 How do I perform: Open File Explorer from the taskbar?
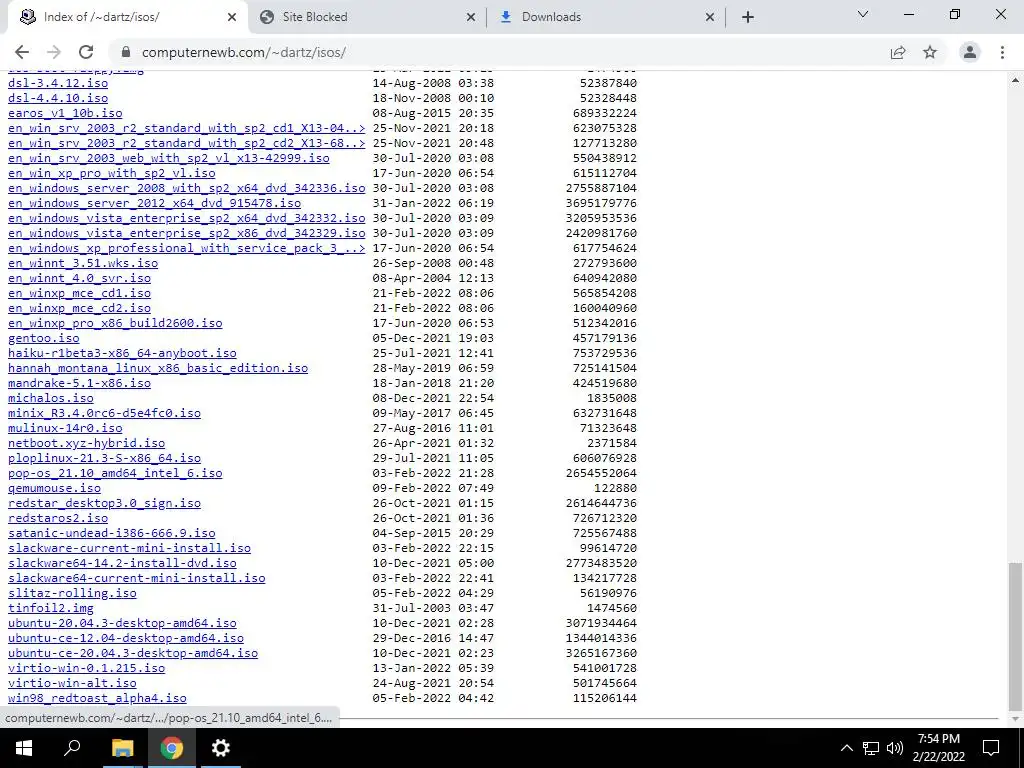122,748
